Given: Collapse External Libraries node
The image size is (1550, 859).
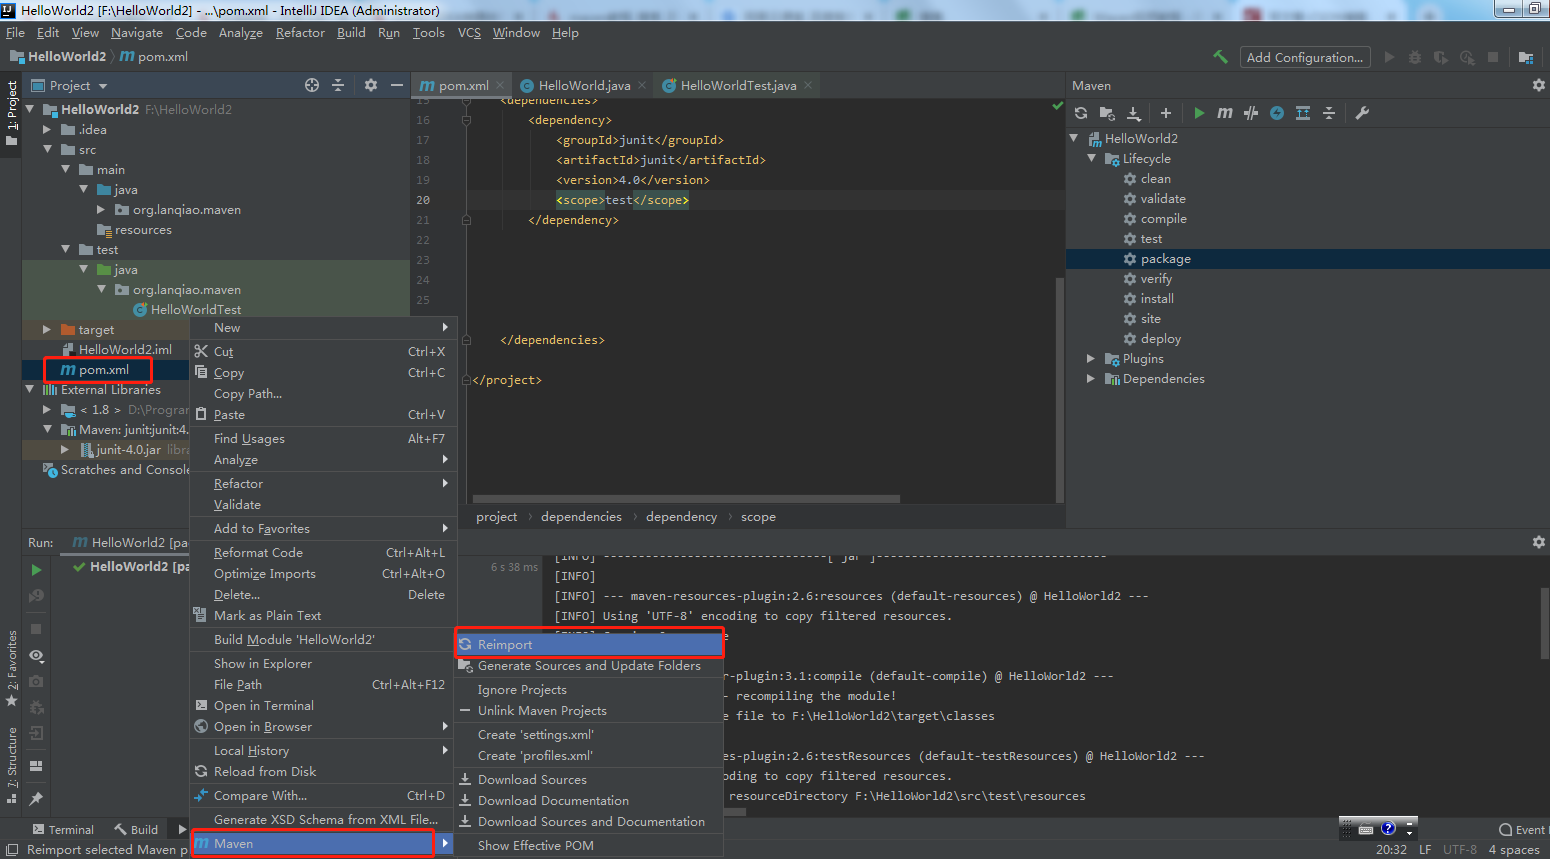Looking at the screenshot, I should click(x=30, y=389).
